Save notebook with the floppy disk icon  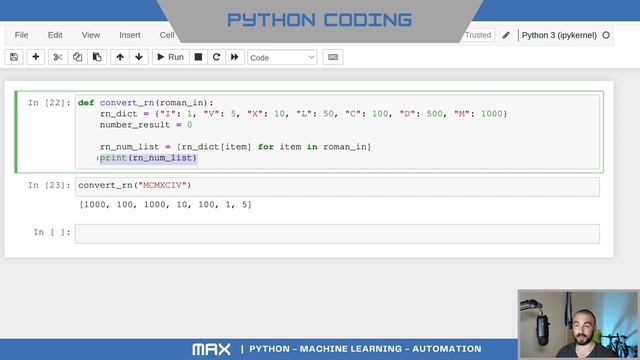pos(14,57)
